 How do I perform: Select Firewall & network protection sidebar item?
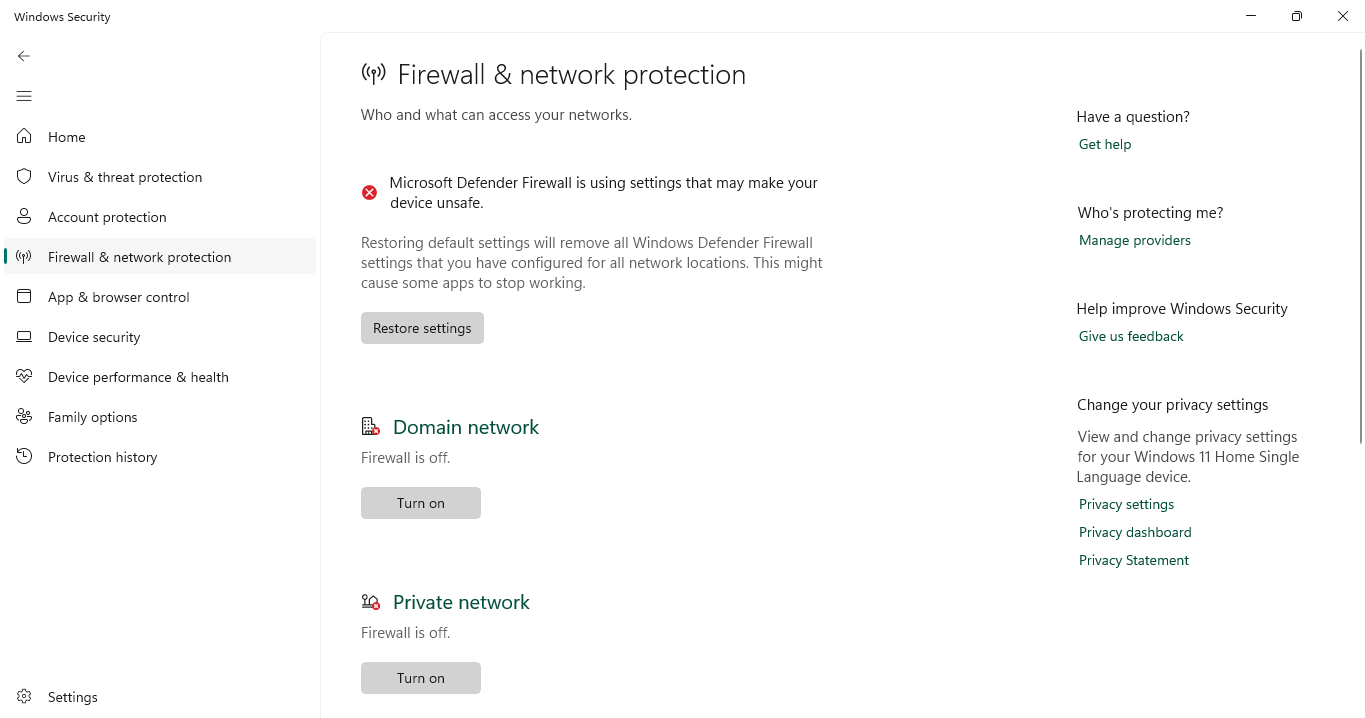click(139, 257)
